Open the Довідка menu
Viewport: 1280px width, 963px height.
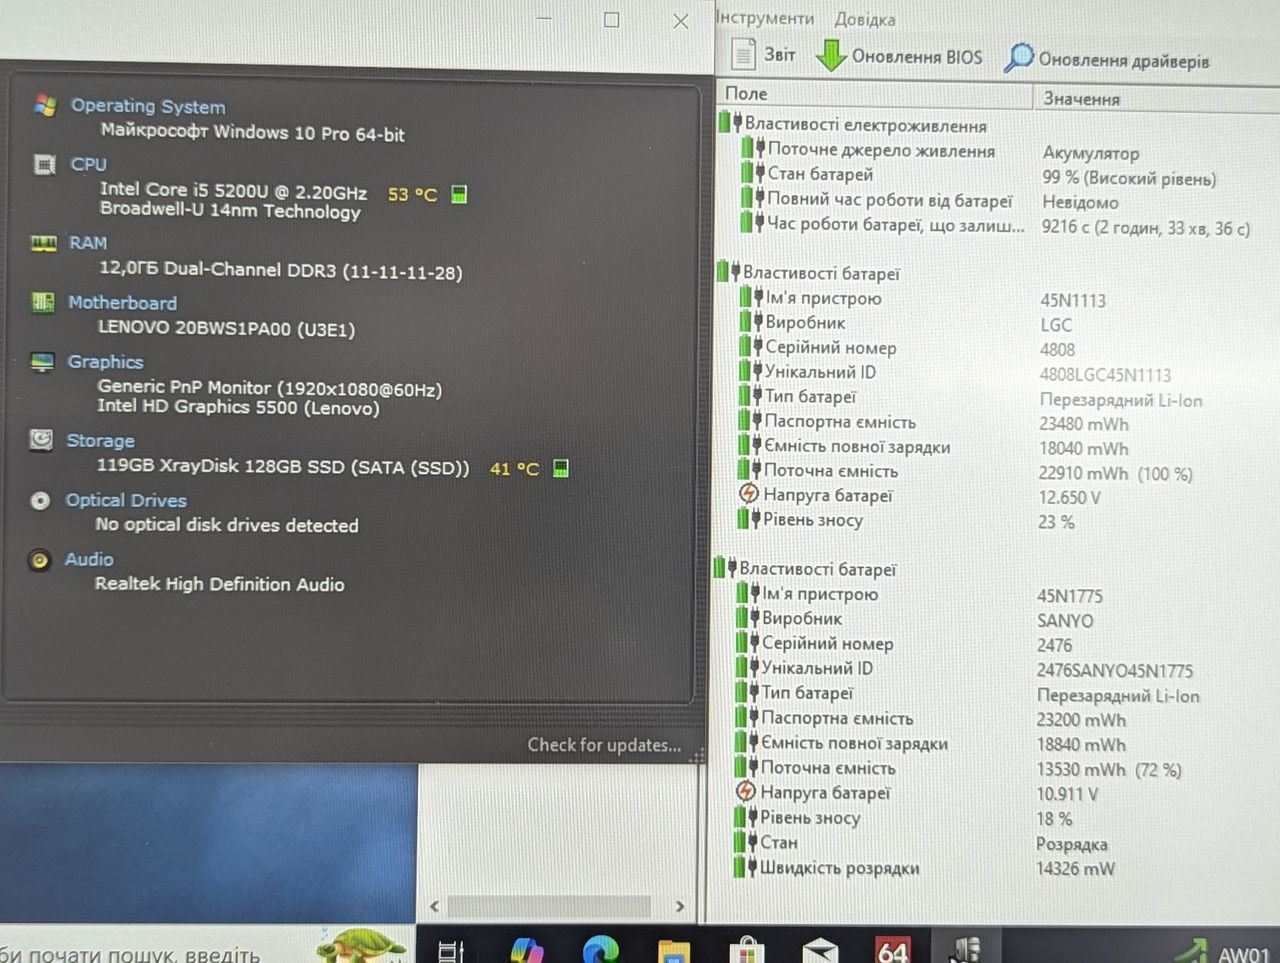(865, 19)
